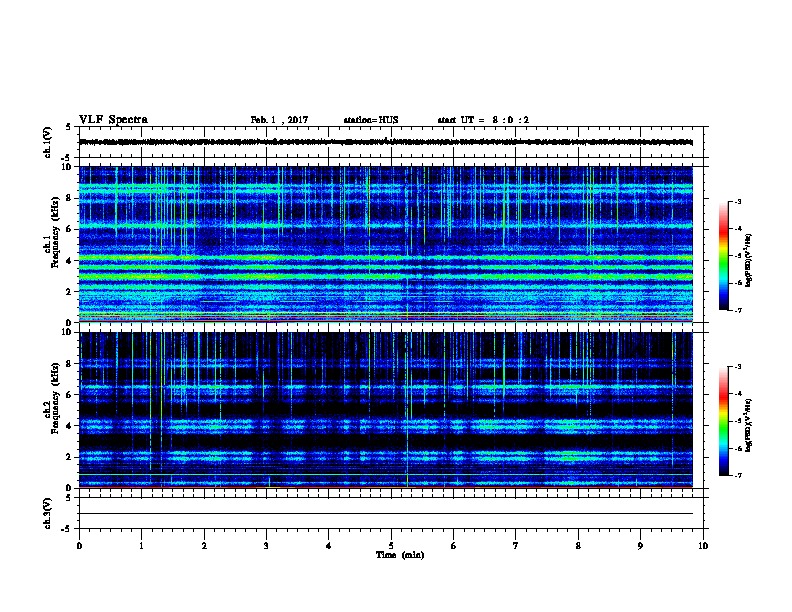Image resolution: width=792 pixels, height=612 pixels.
Task: Click the "ch.2 Frequency (kHz)" axis label
Action: [x=52, y=398]
